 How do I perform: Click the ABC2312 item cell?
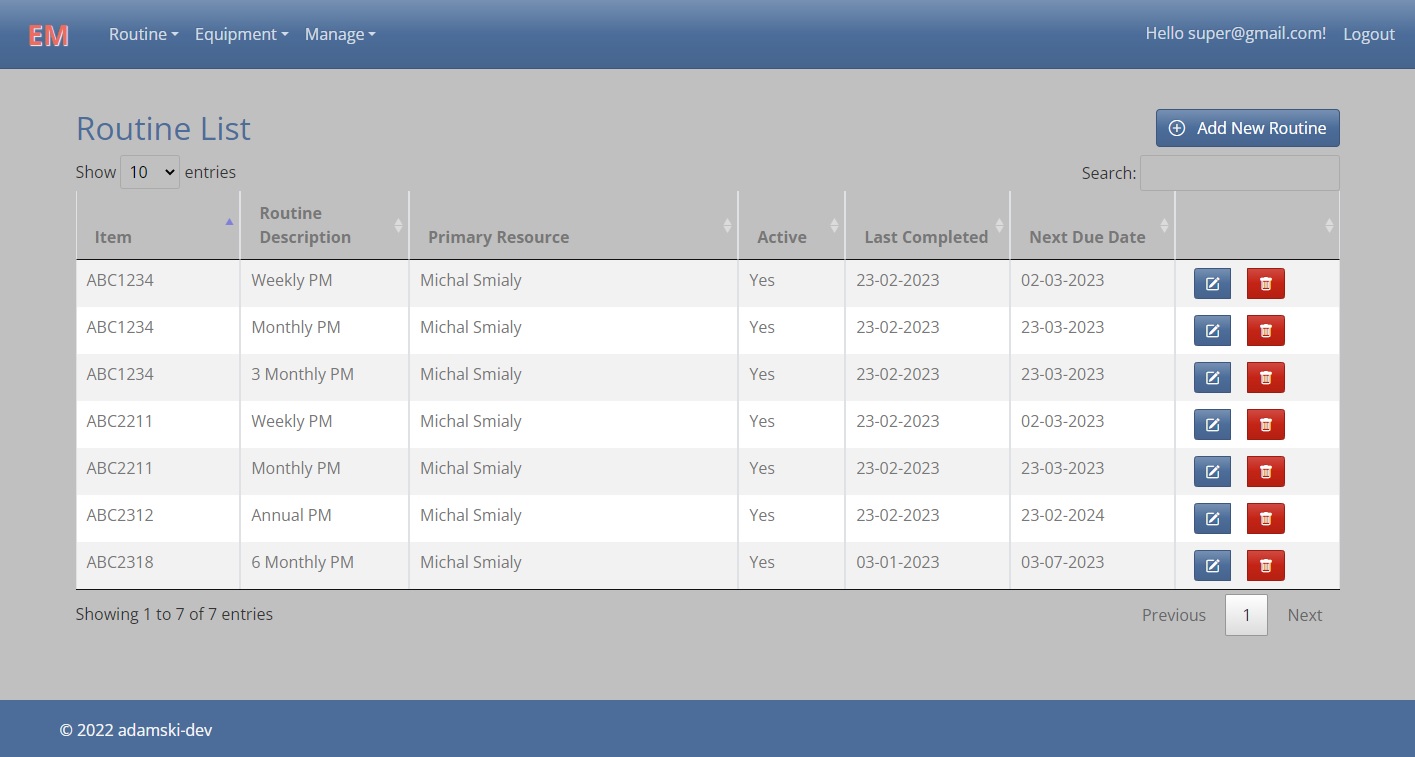(158, 519)
